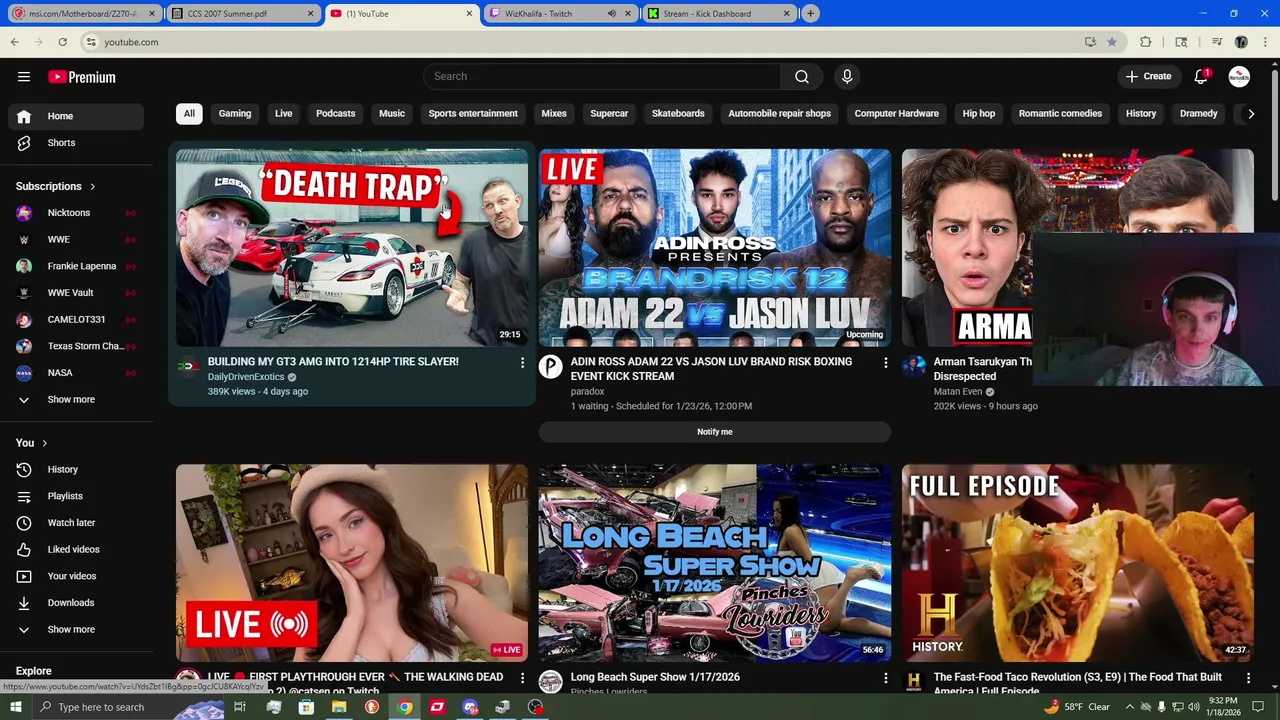Image resolution: width=1280 pixels, height=720 pixels.
Task: Show next category chips with arrow
Action: (x=1250, y=114)
